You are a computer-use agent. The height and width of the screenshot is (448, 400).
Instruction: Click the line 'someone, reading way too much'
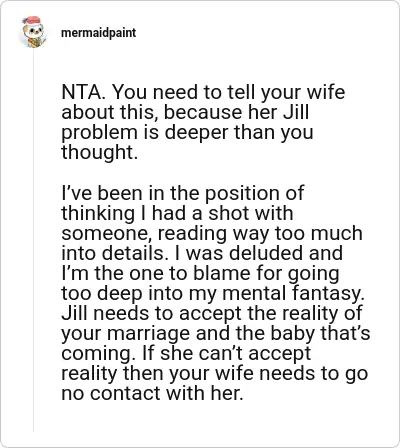(x=212, y=233)
